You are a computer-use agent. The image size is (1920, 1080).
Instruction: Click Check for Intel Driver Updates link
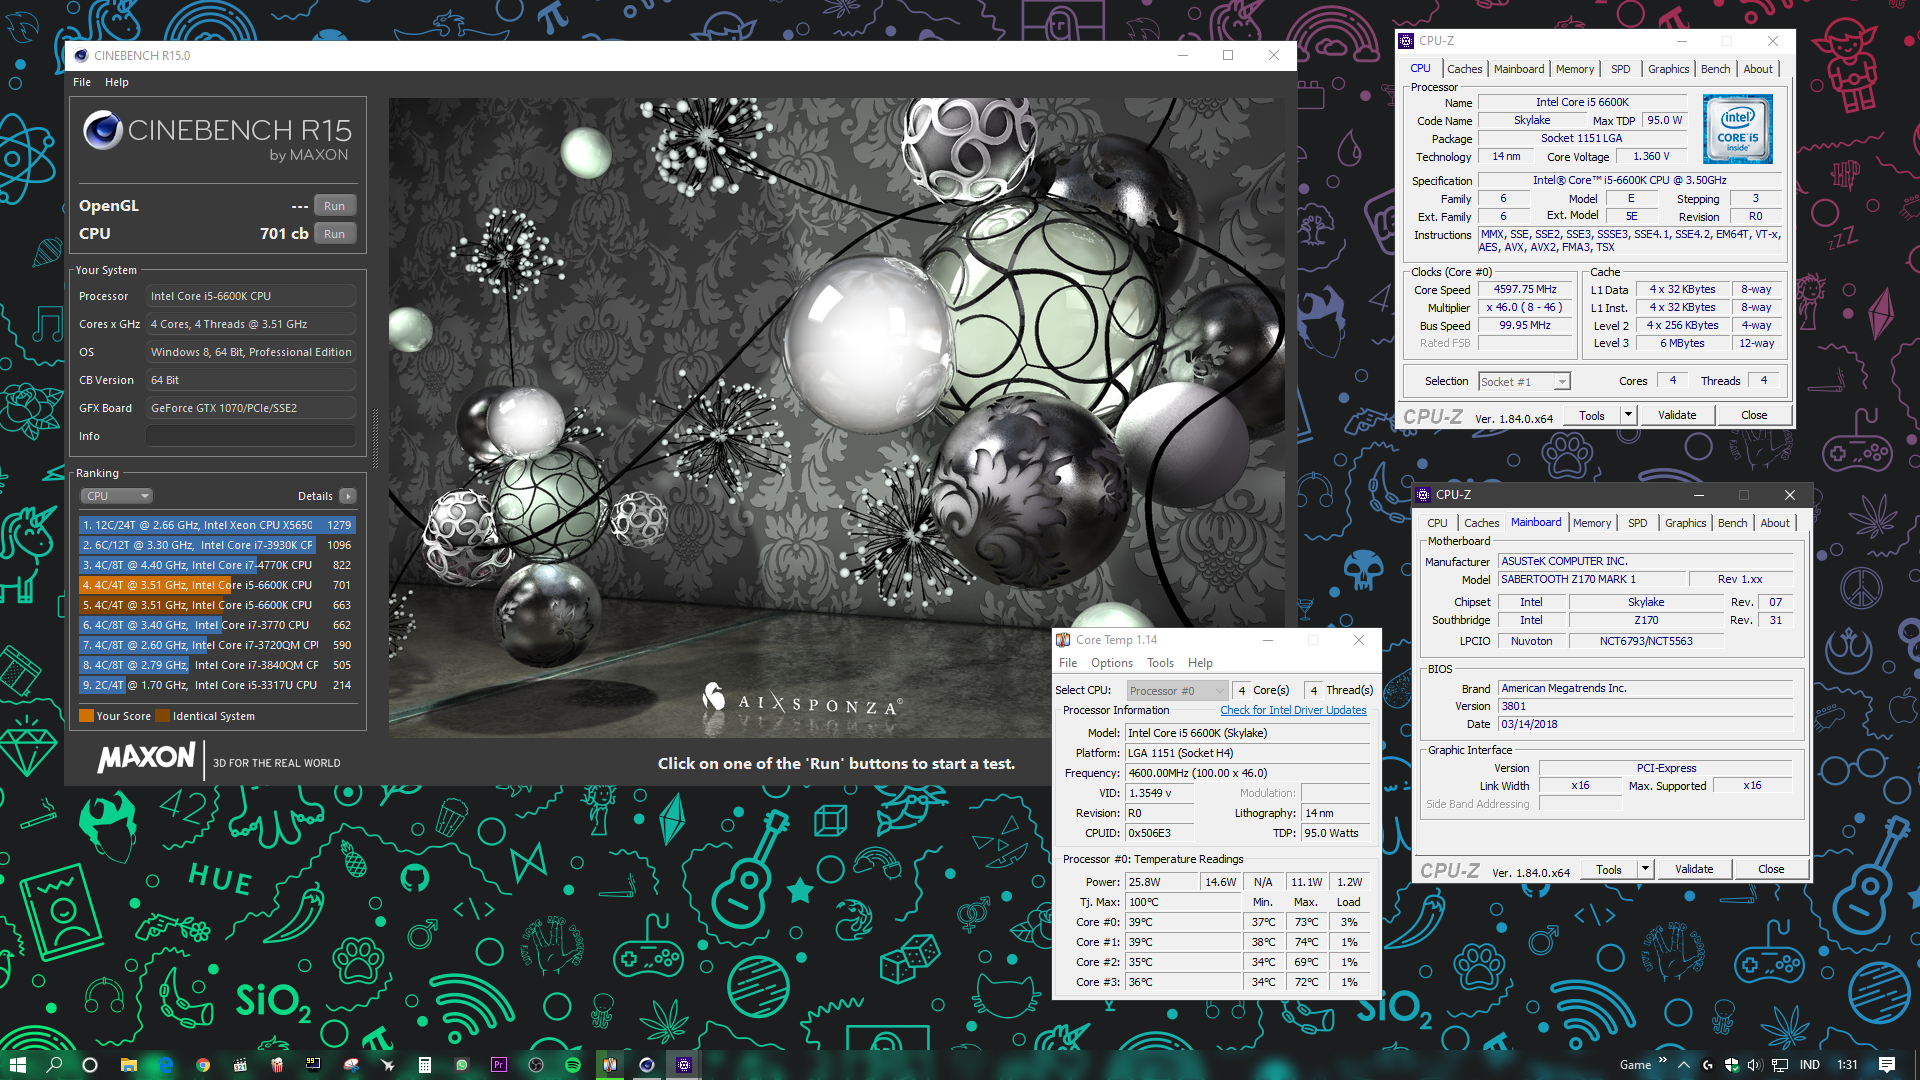tap(1293, 710)
